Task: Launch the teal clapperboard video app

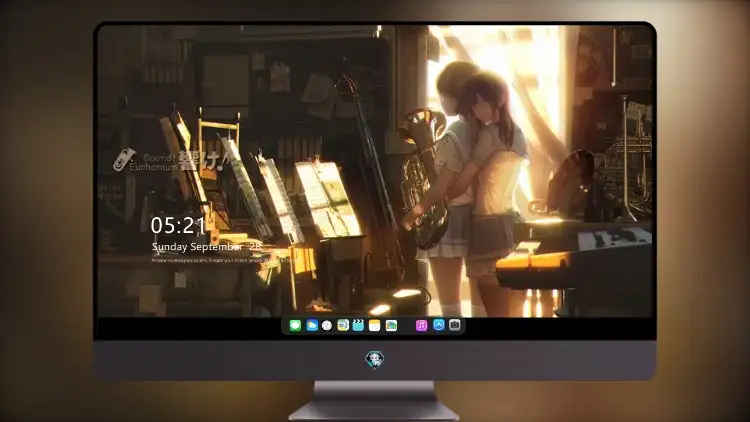Action: [x=358, y=326]
